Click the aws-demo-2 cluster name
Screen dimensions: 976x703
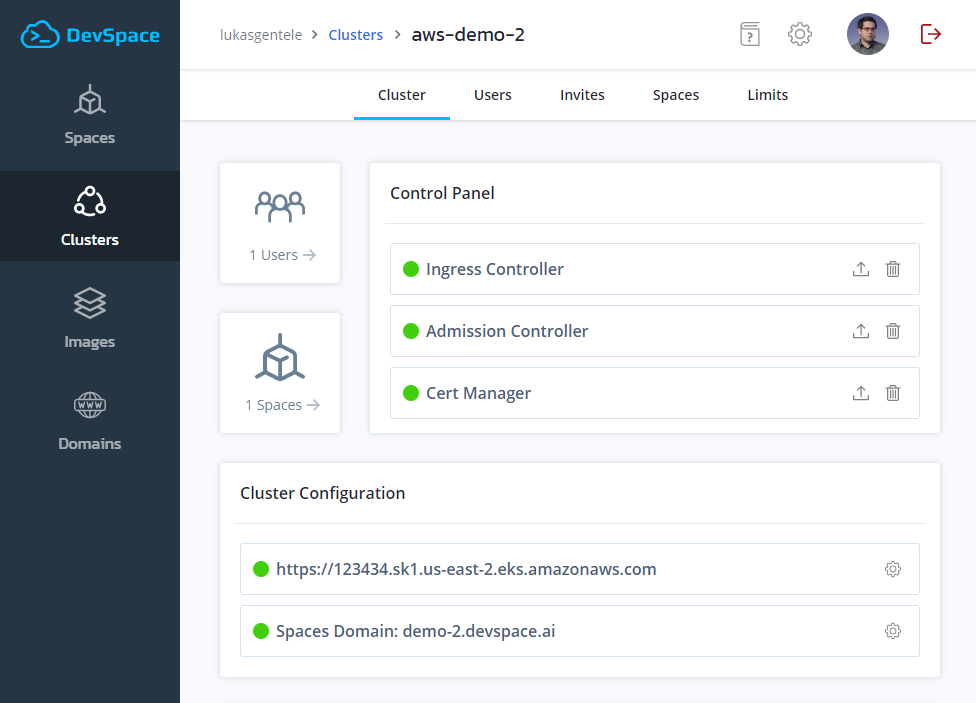coord(468,35)
